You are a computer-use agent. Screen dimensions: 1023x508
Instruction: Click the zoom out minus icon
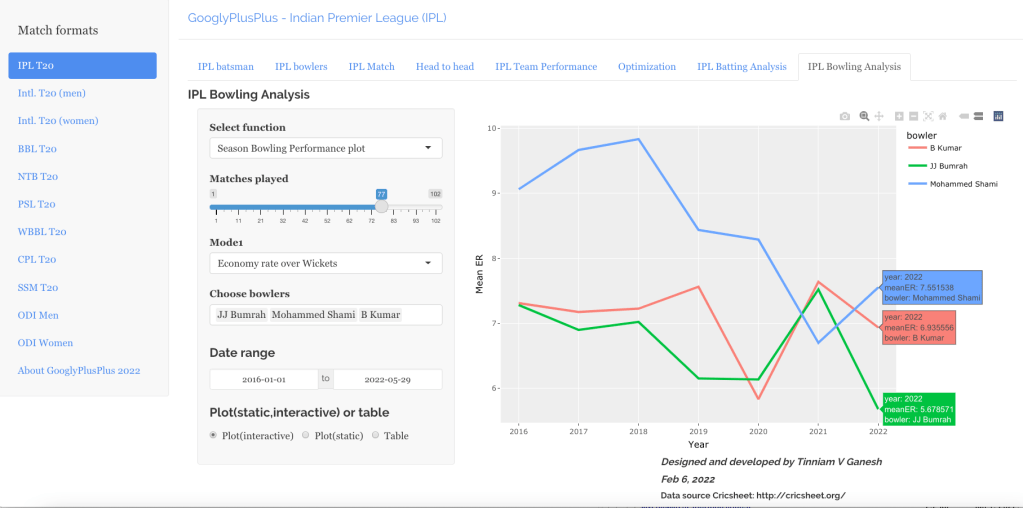(913, 116)
